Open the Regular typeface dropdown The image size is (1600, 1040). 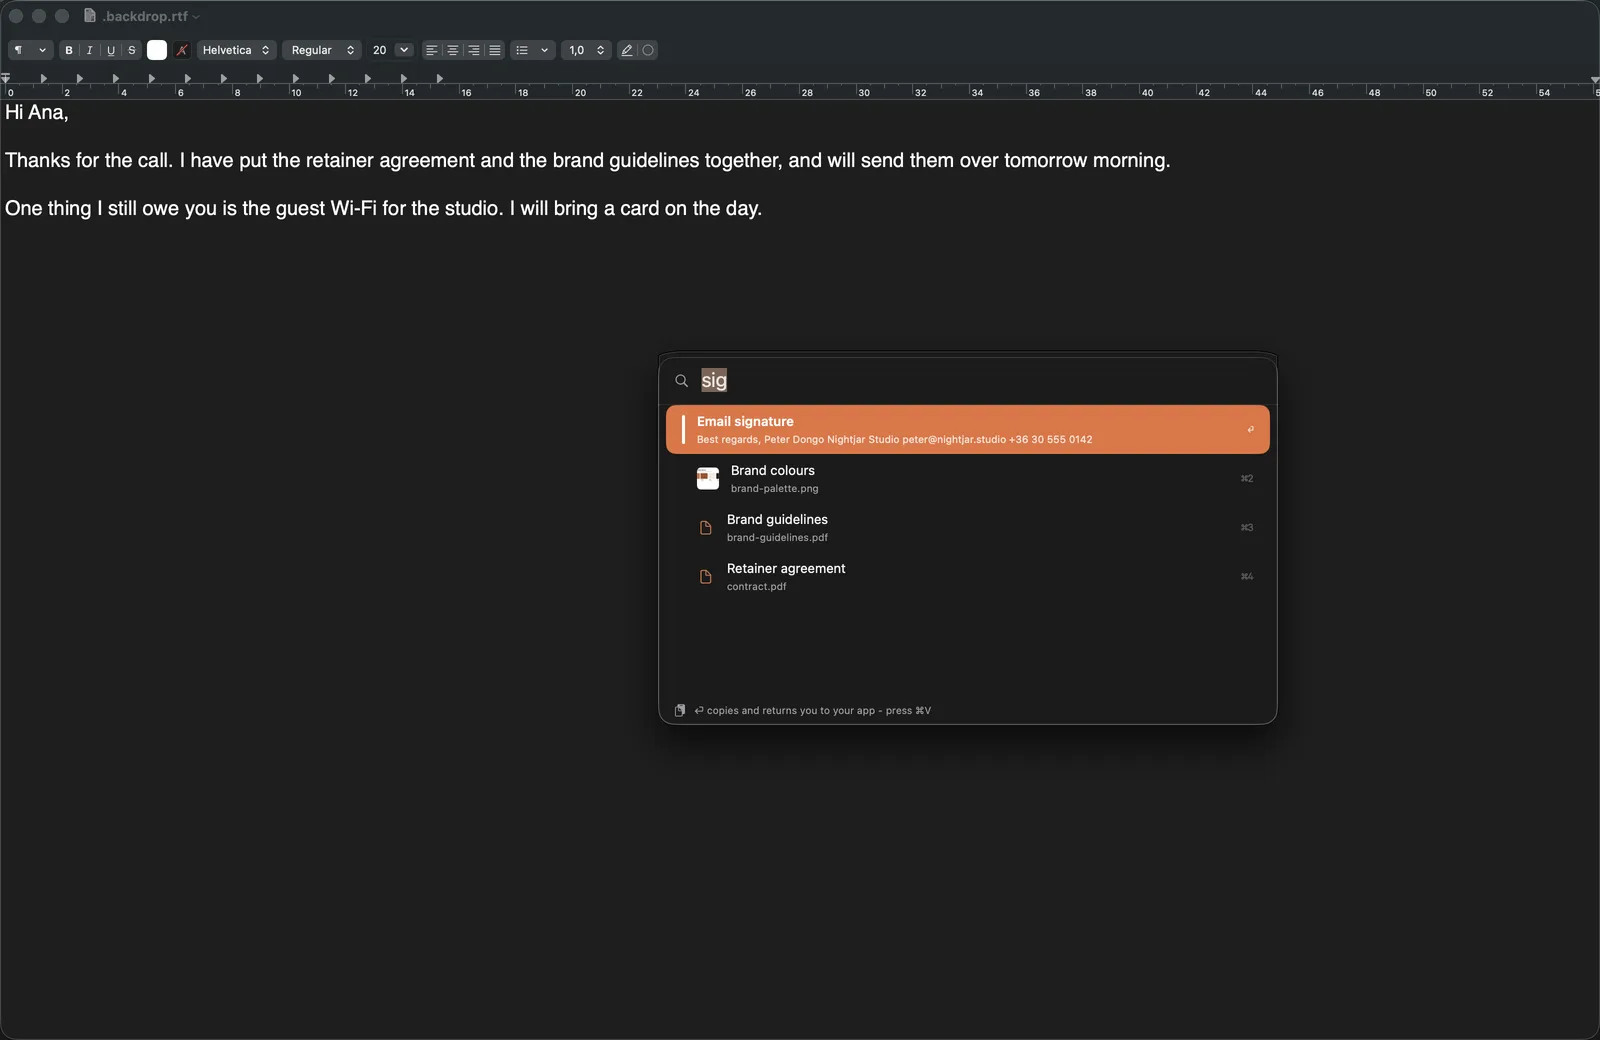pyautogui.click(x=321, y=50)
